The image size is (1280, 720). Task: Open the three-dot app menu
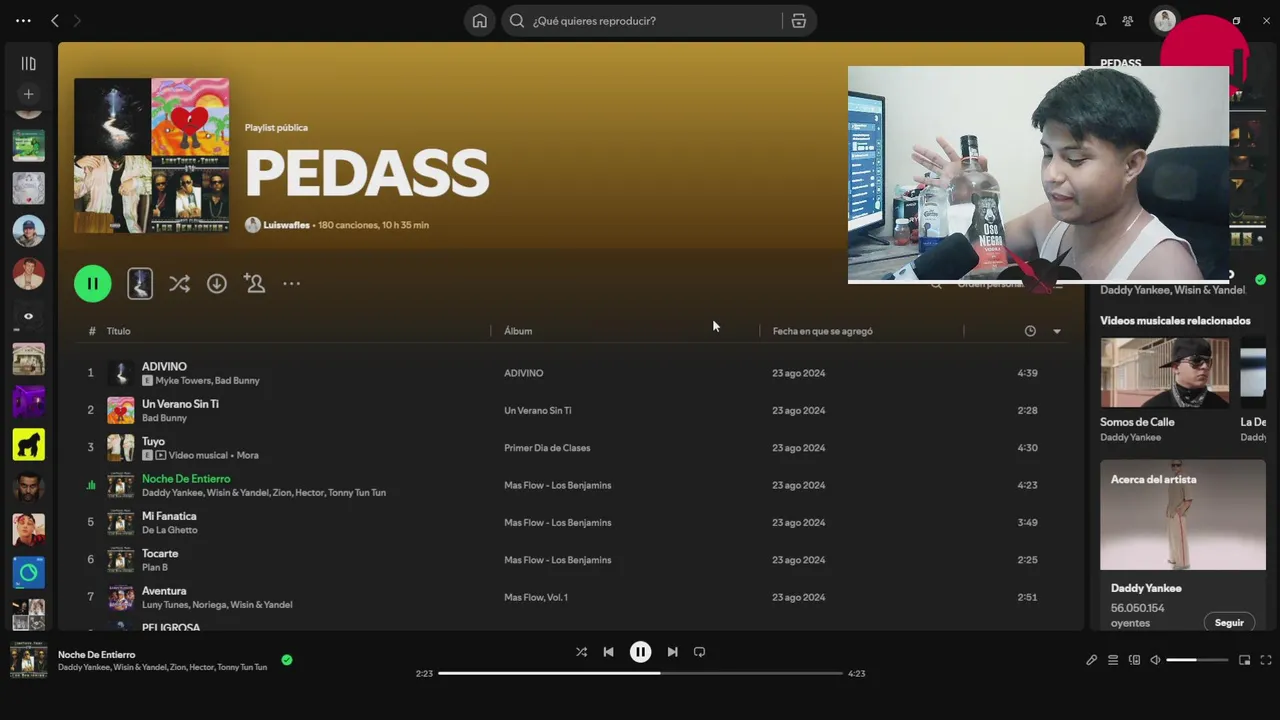tap(23, 21)
